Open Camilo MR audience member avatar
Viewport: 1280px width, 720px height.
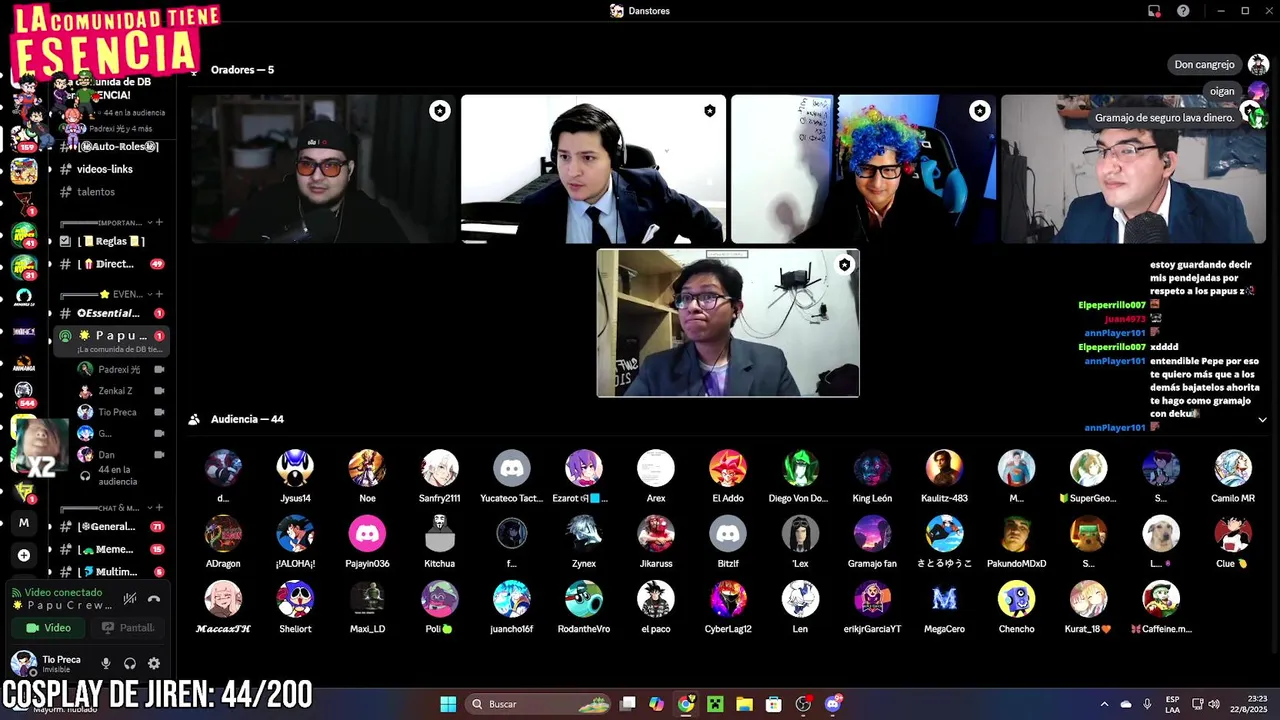coord(1233,468)
